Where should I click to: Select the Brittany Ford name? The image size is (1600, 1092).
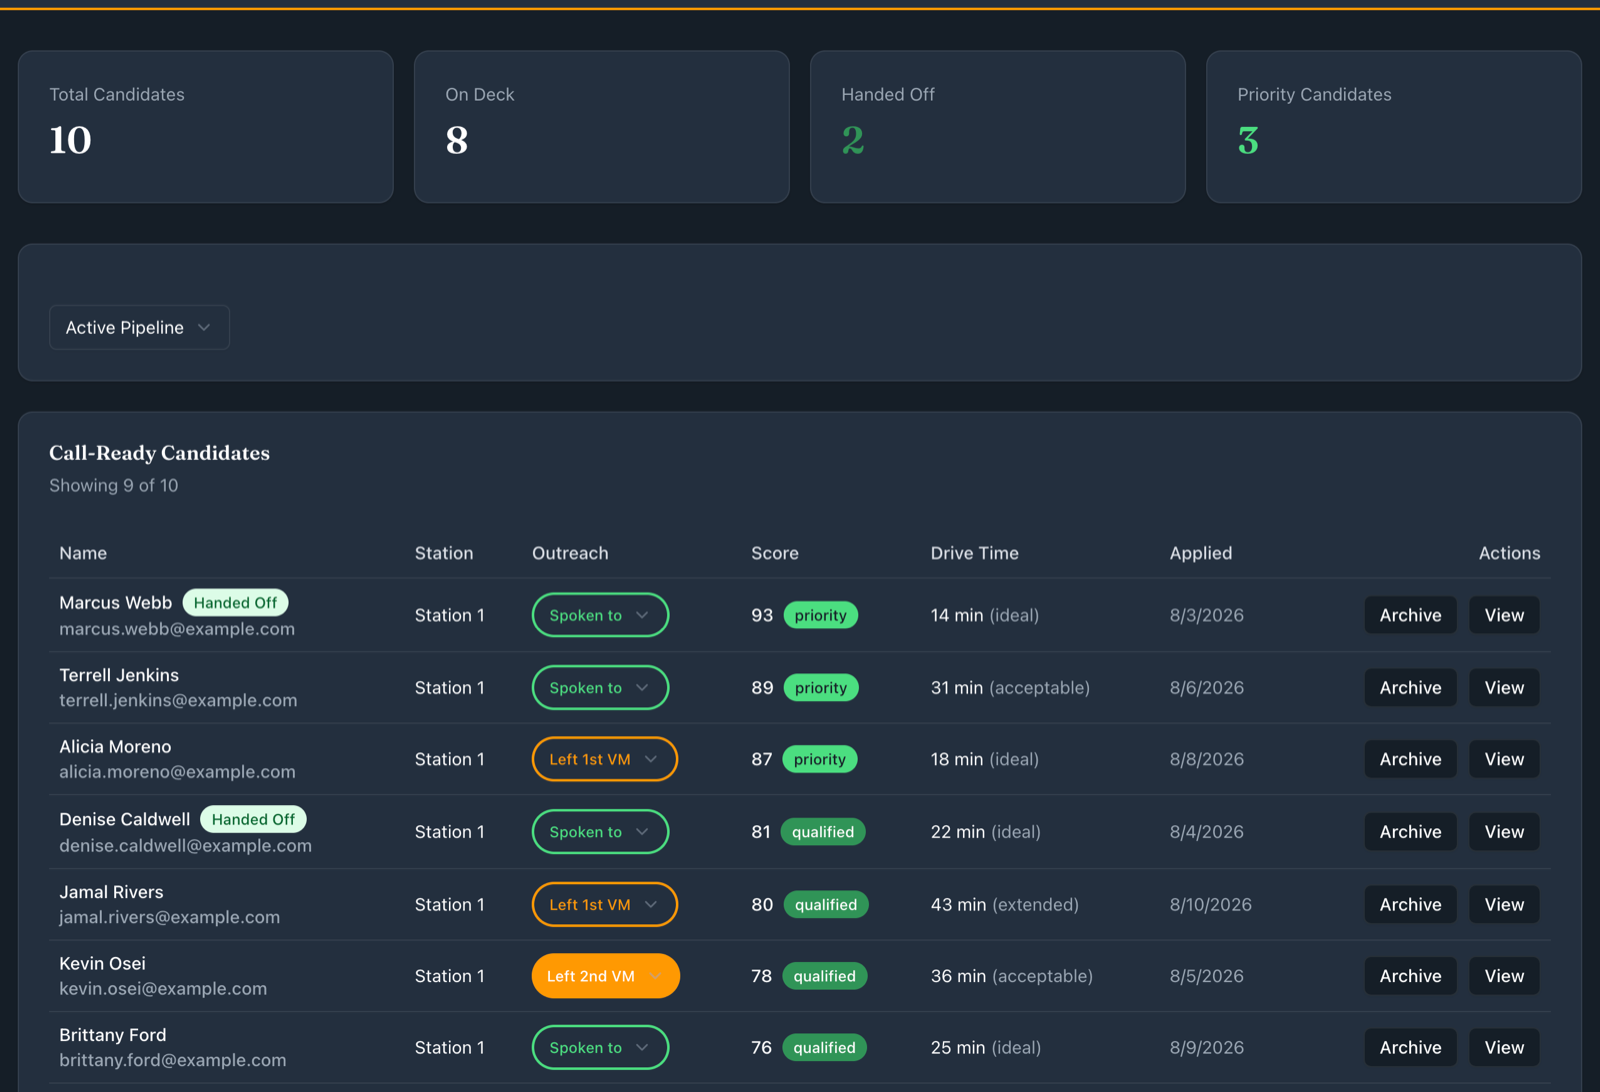(x=113, y=1035)
